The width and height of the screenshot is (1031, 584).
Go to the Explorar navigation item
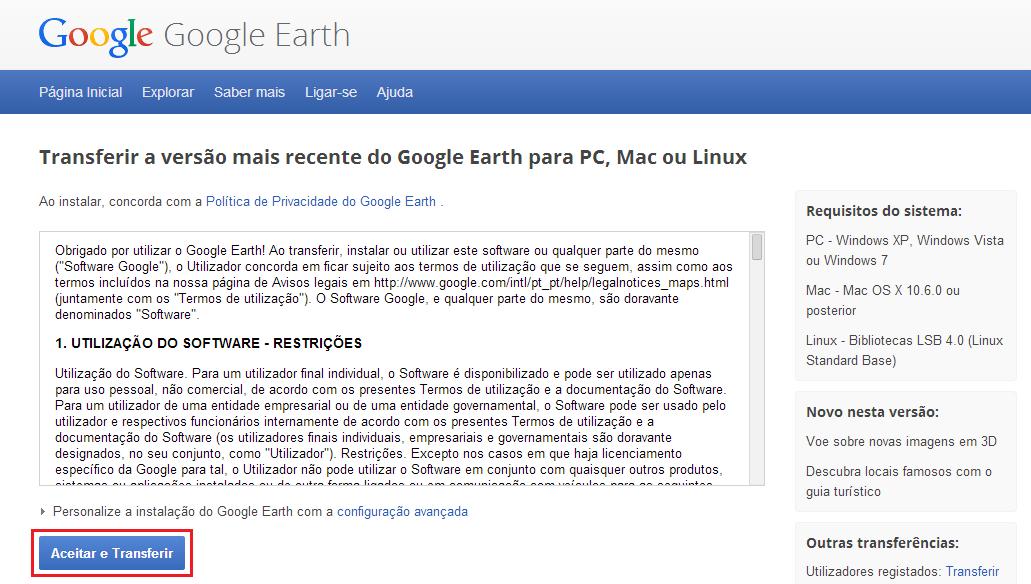click(168, 92)
